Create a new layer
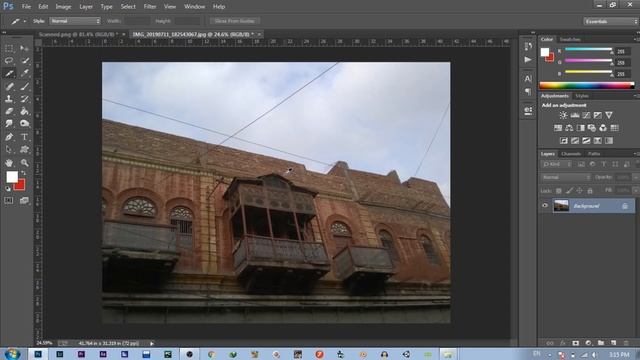The height and width of the screenshot is (360, 640). click(x=613, y=343)
